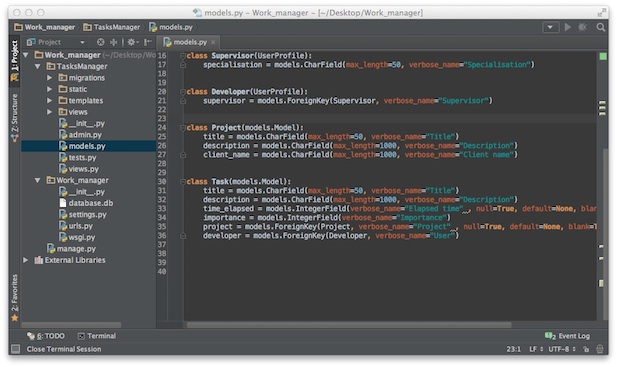Open Search Everywhere magnifier icon

[600, 27]
